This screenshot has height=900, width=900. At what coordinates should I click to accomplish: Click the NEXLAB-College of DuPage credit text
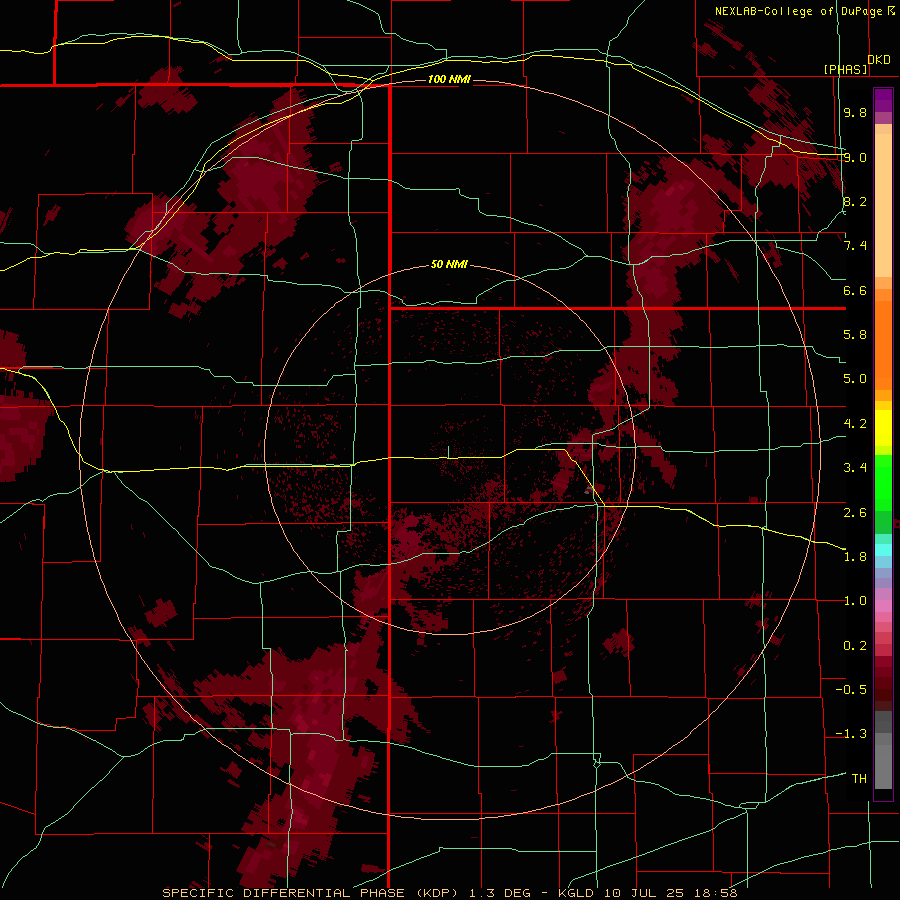pyautogui.click(x=798, y=11)
